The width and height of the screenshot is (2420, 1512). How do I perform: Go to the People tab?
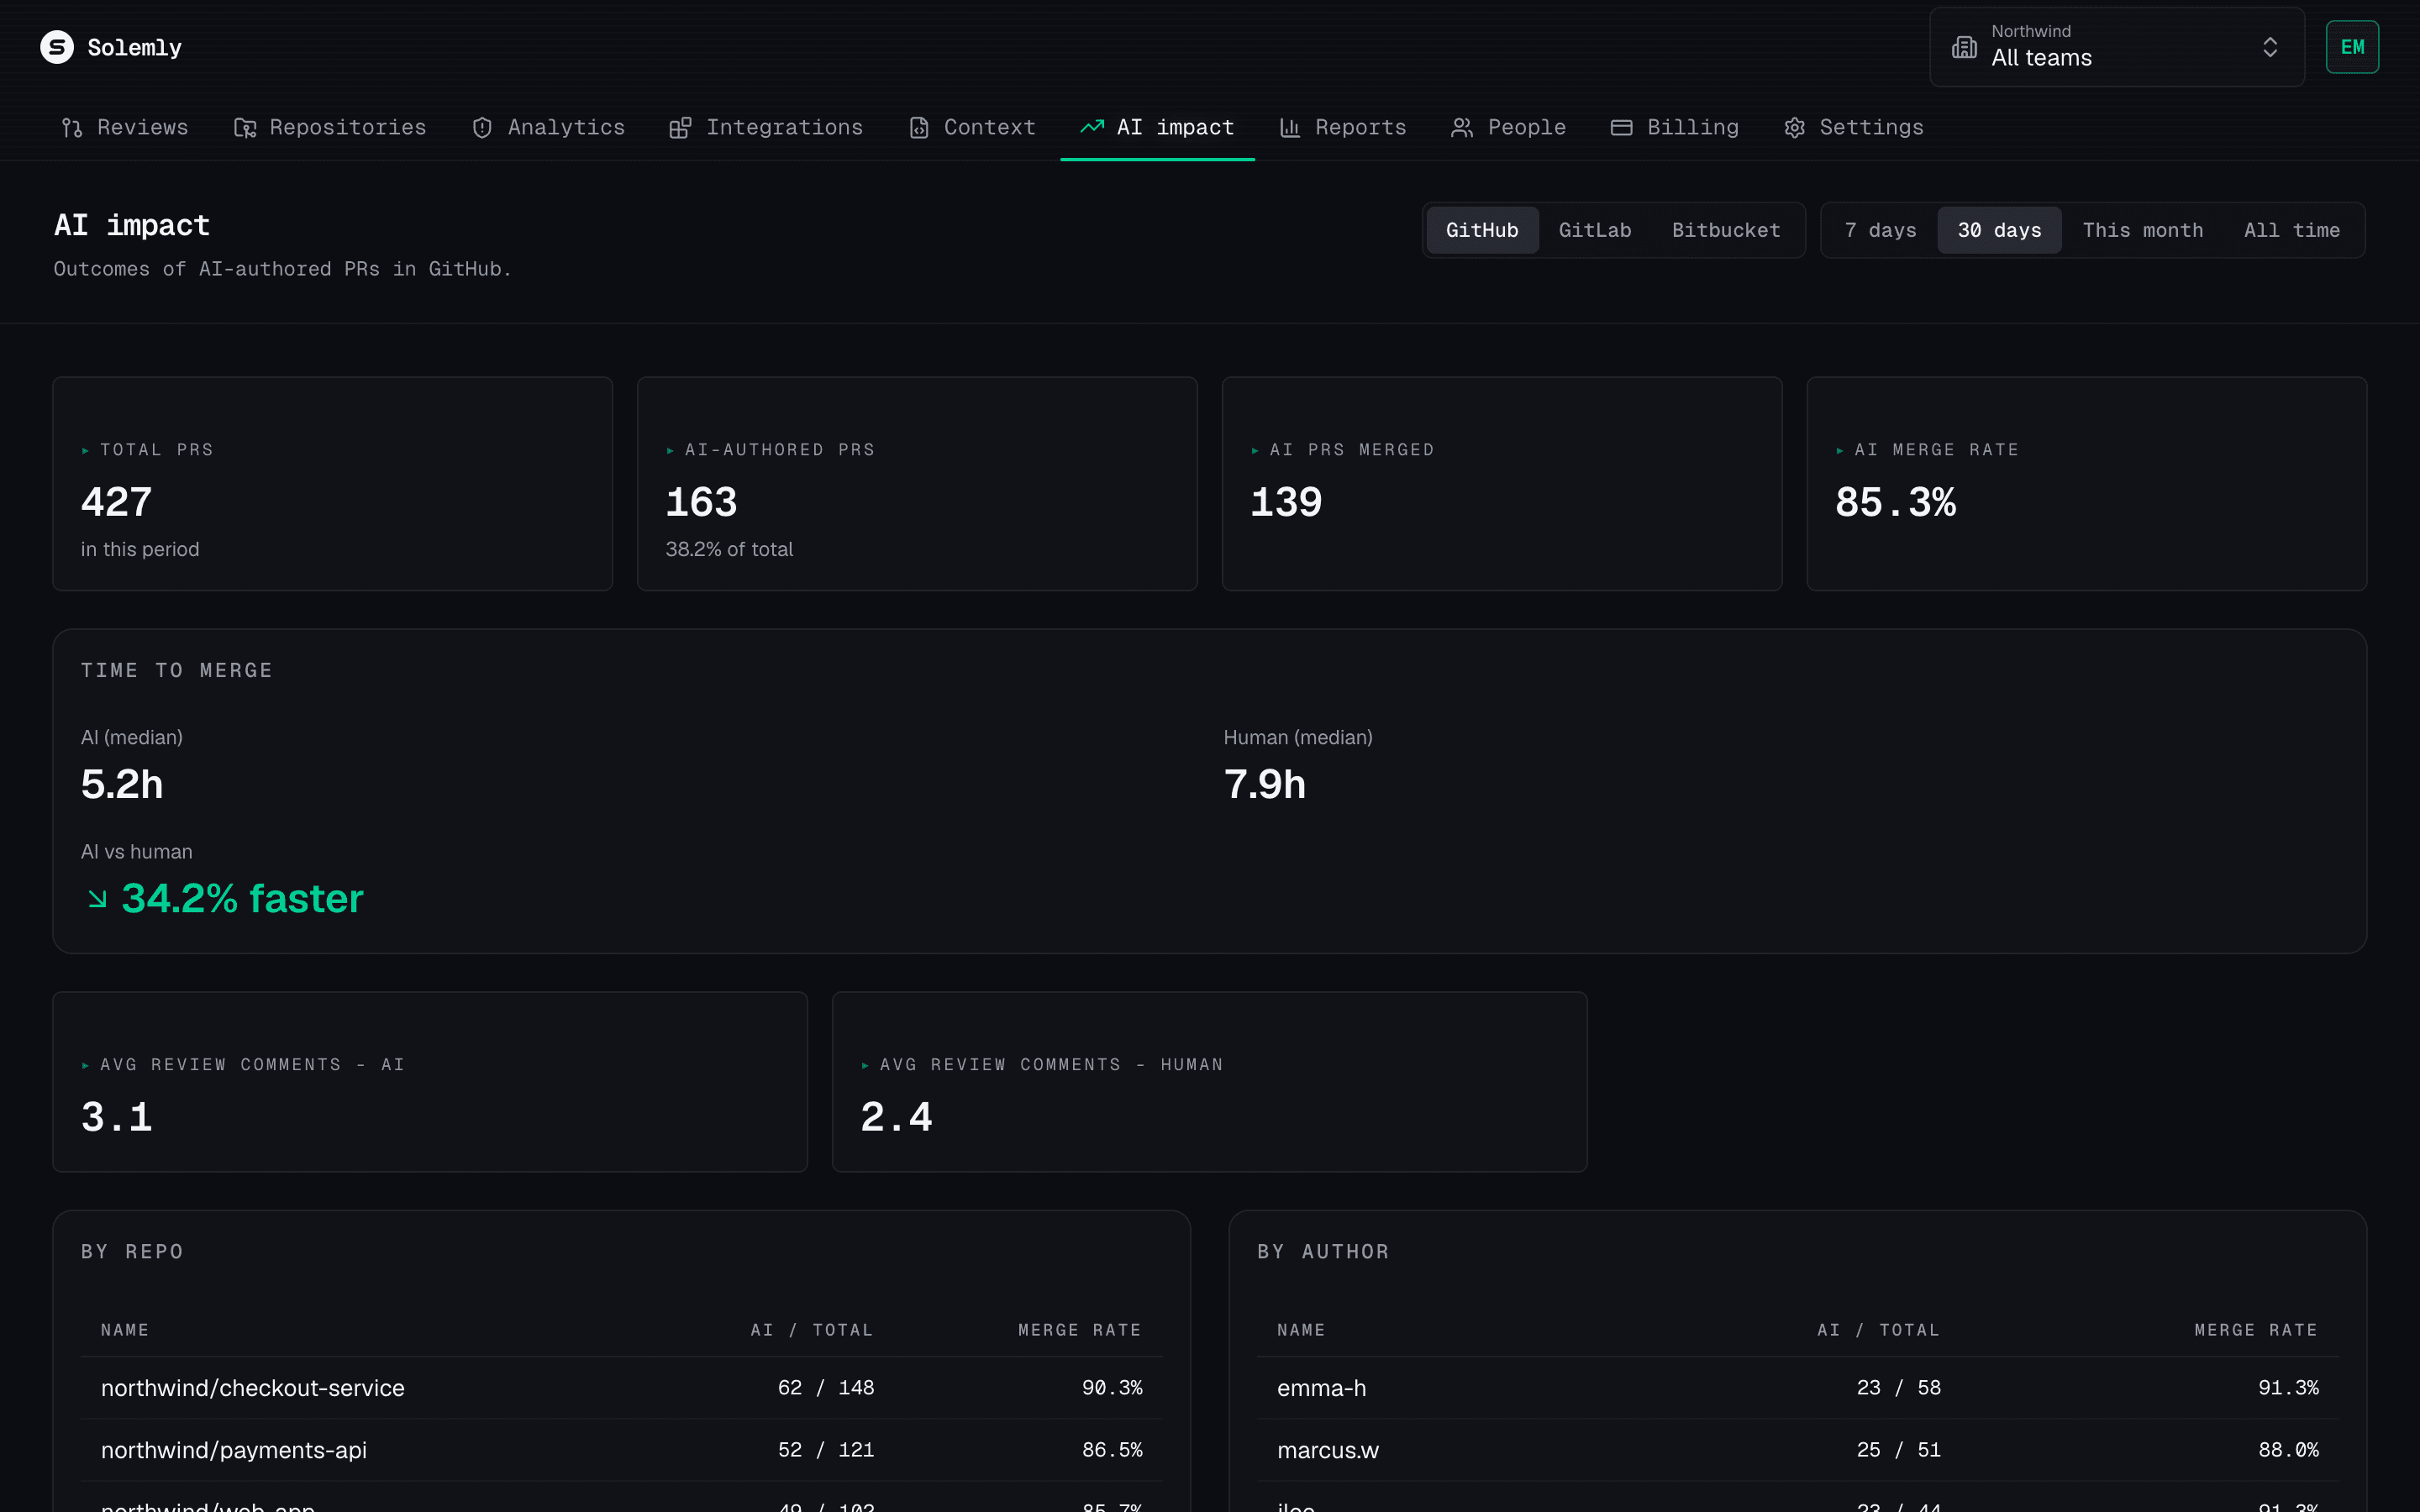pyautogui.click(x=1509, y=128)
